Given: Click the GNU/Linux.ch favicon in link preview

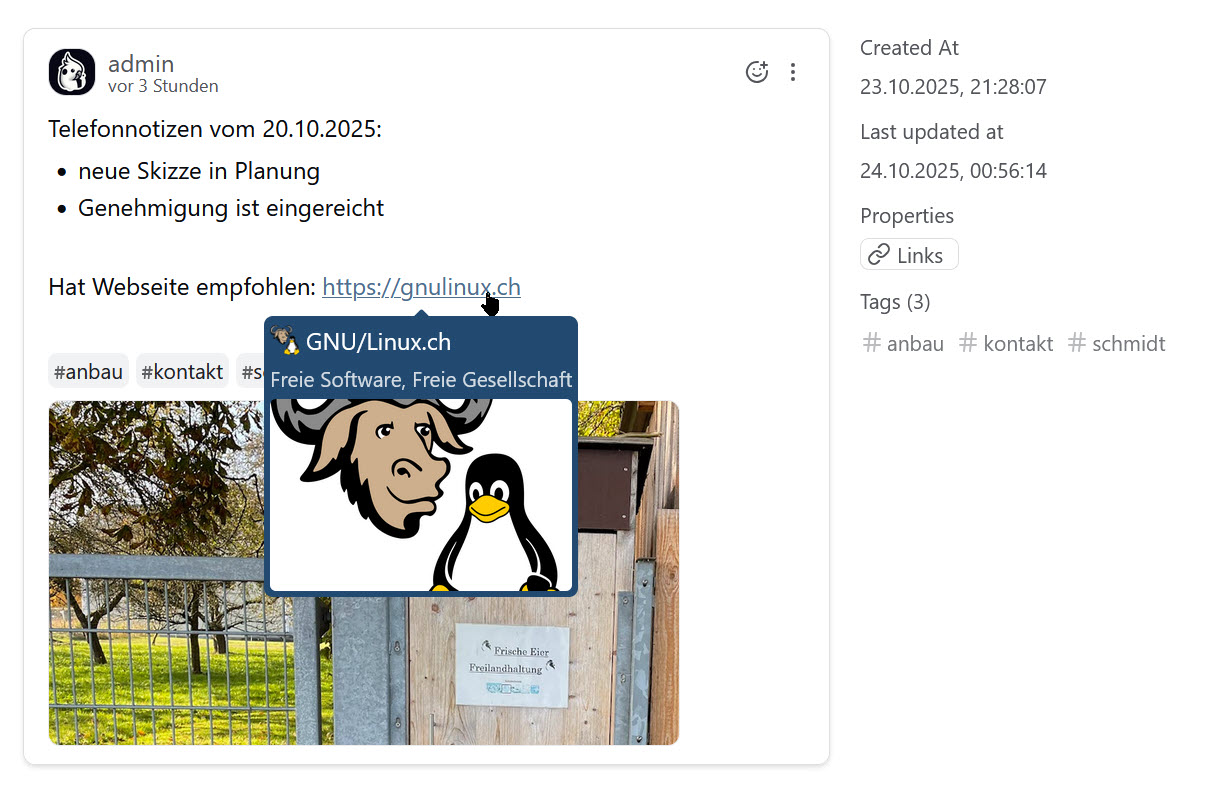Looking at the screenshot, I should pyautogui.click(x=286, y=341).
